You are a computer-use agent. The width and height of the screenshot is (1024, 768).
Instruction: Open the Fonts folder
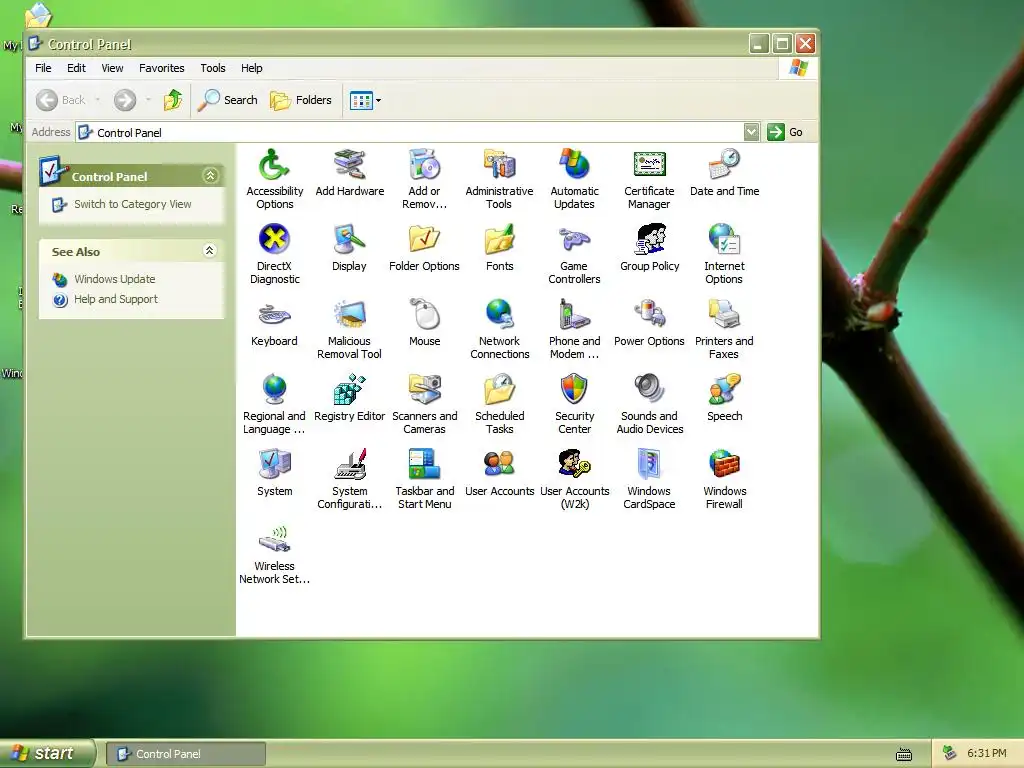click(500, 248)
